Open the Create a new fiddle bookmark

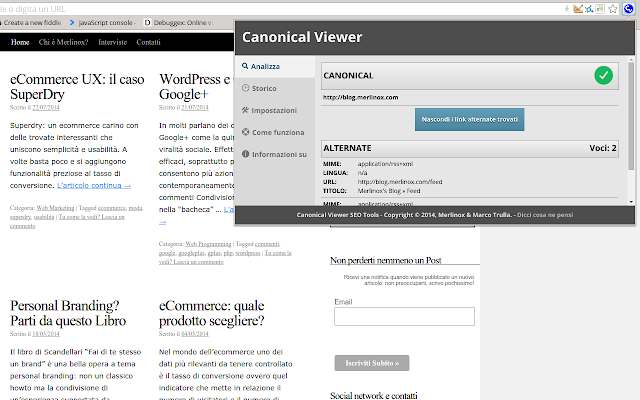pyautogui.click(x=32, y=22)
